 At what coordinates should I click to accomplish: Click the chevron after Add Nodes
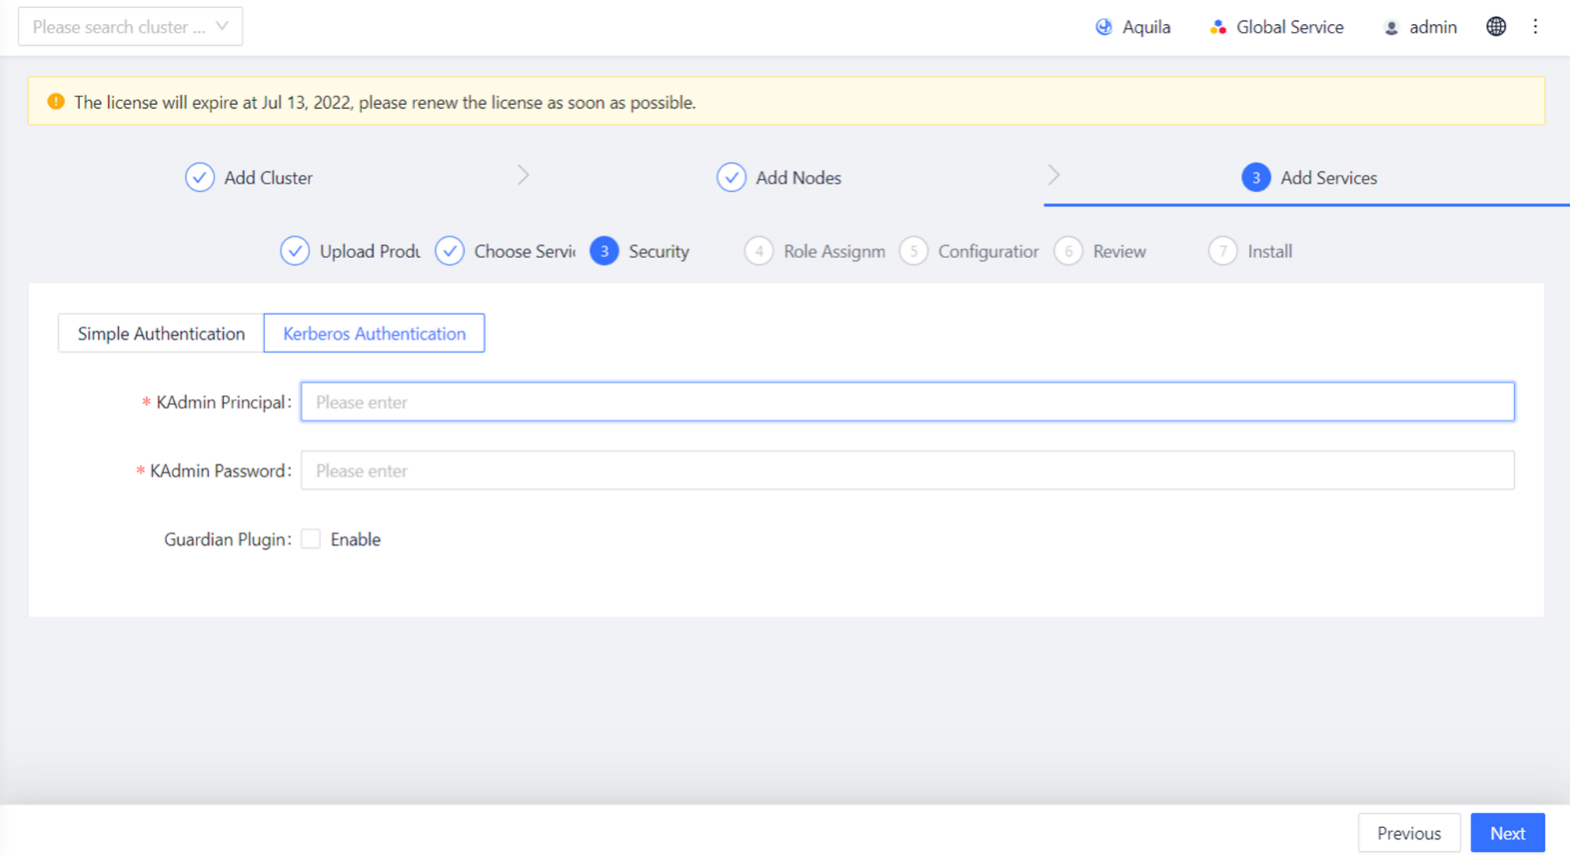[1054, 175]
